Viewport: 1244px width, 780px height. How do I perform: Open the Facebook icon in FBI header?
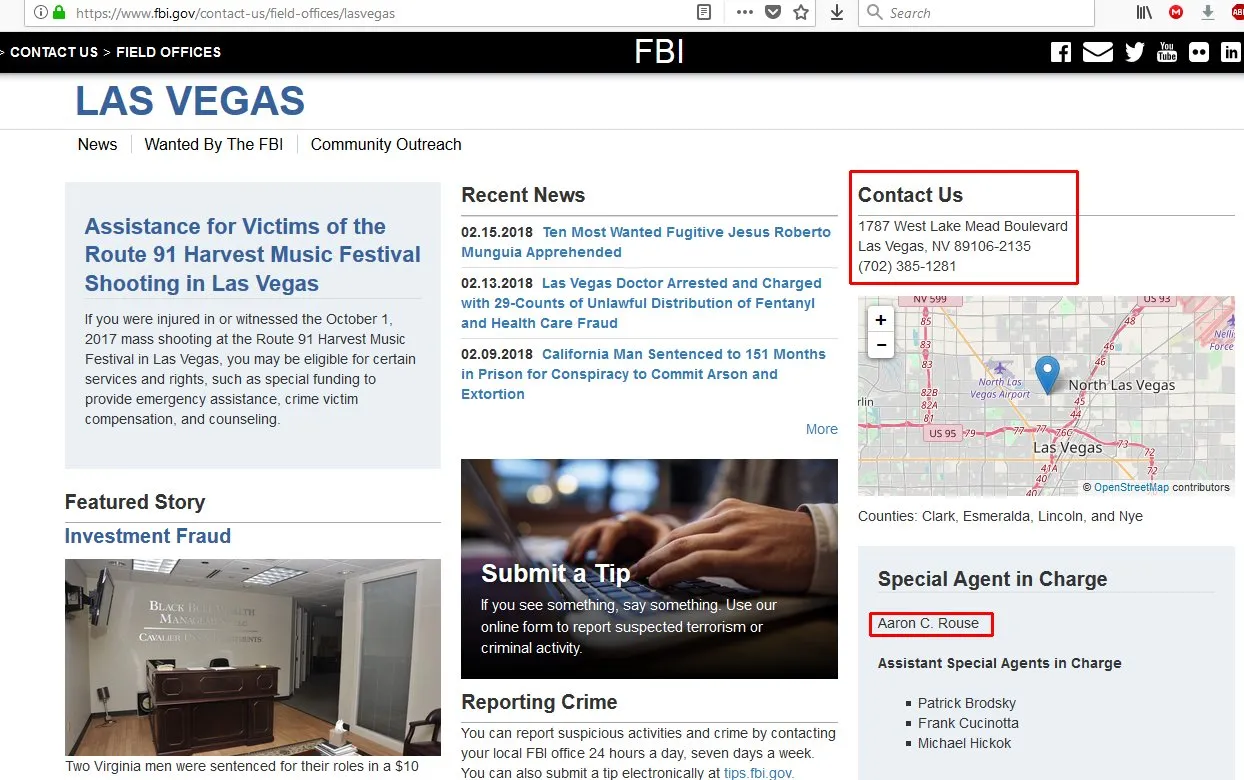point(1061,52)
